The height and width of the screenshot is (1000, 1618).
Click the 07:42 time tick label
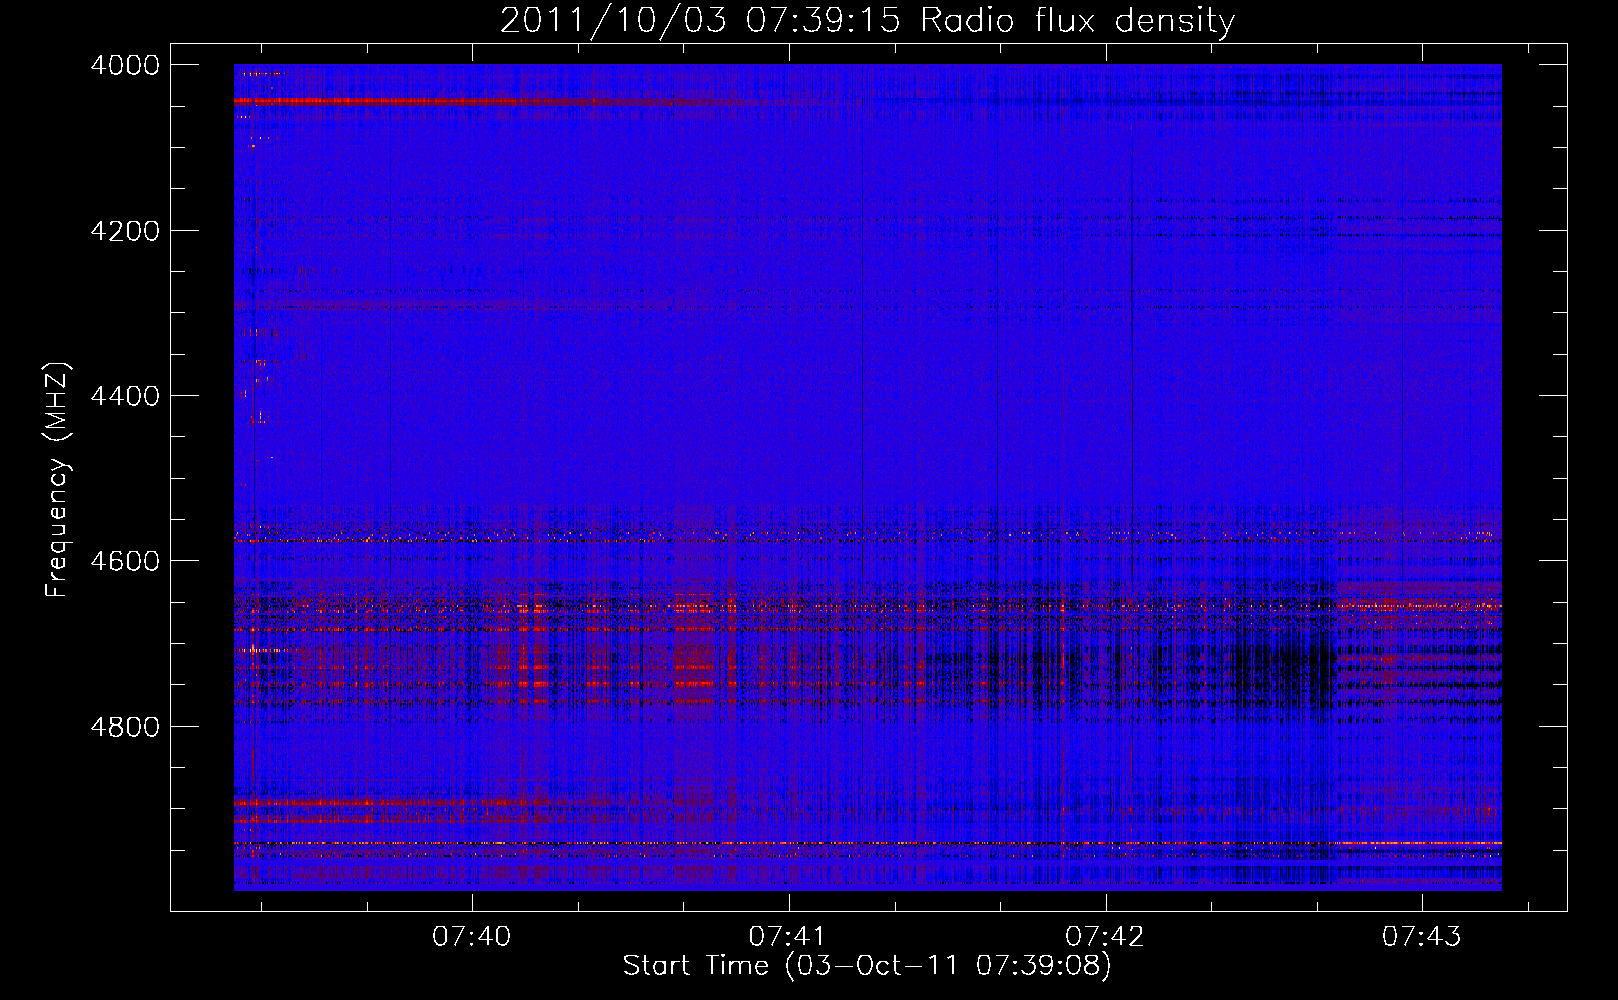coord(1105,937)
